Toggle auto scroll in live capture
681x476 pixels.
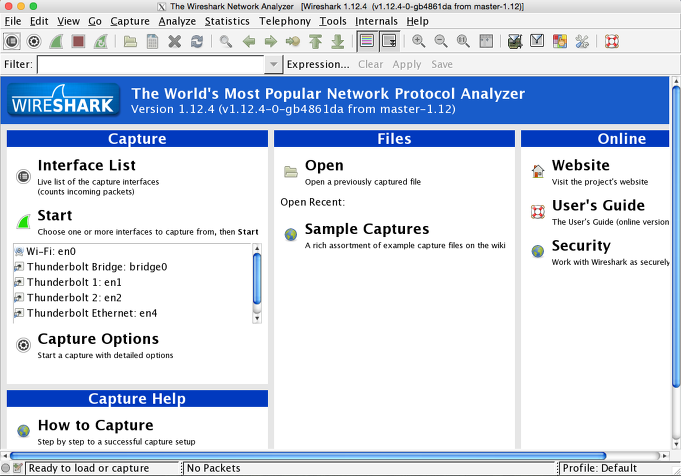click(x=389, y=42)
